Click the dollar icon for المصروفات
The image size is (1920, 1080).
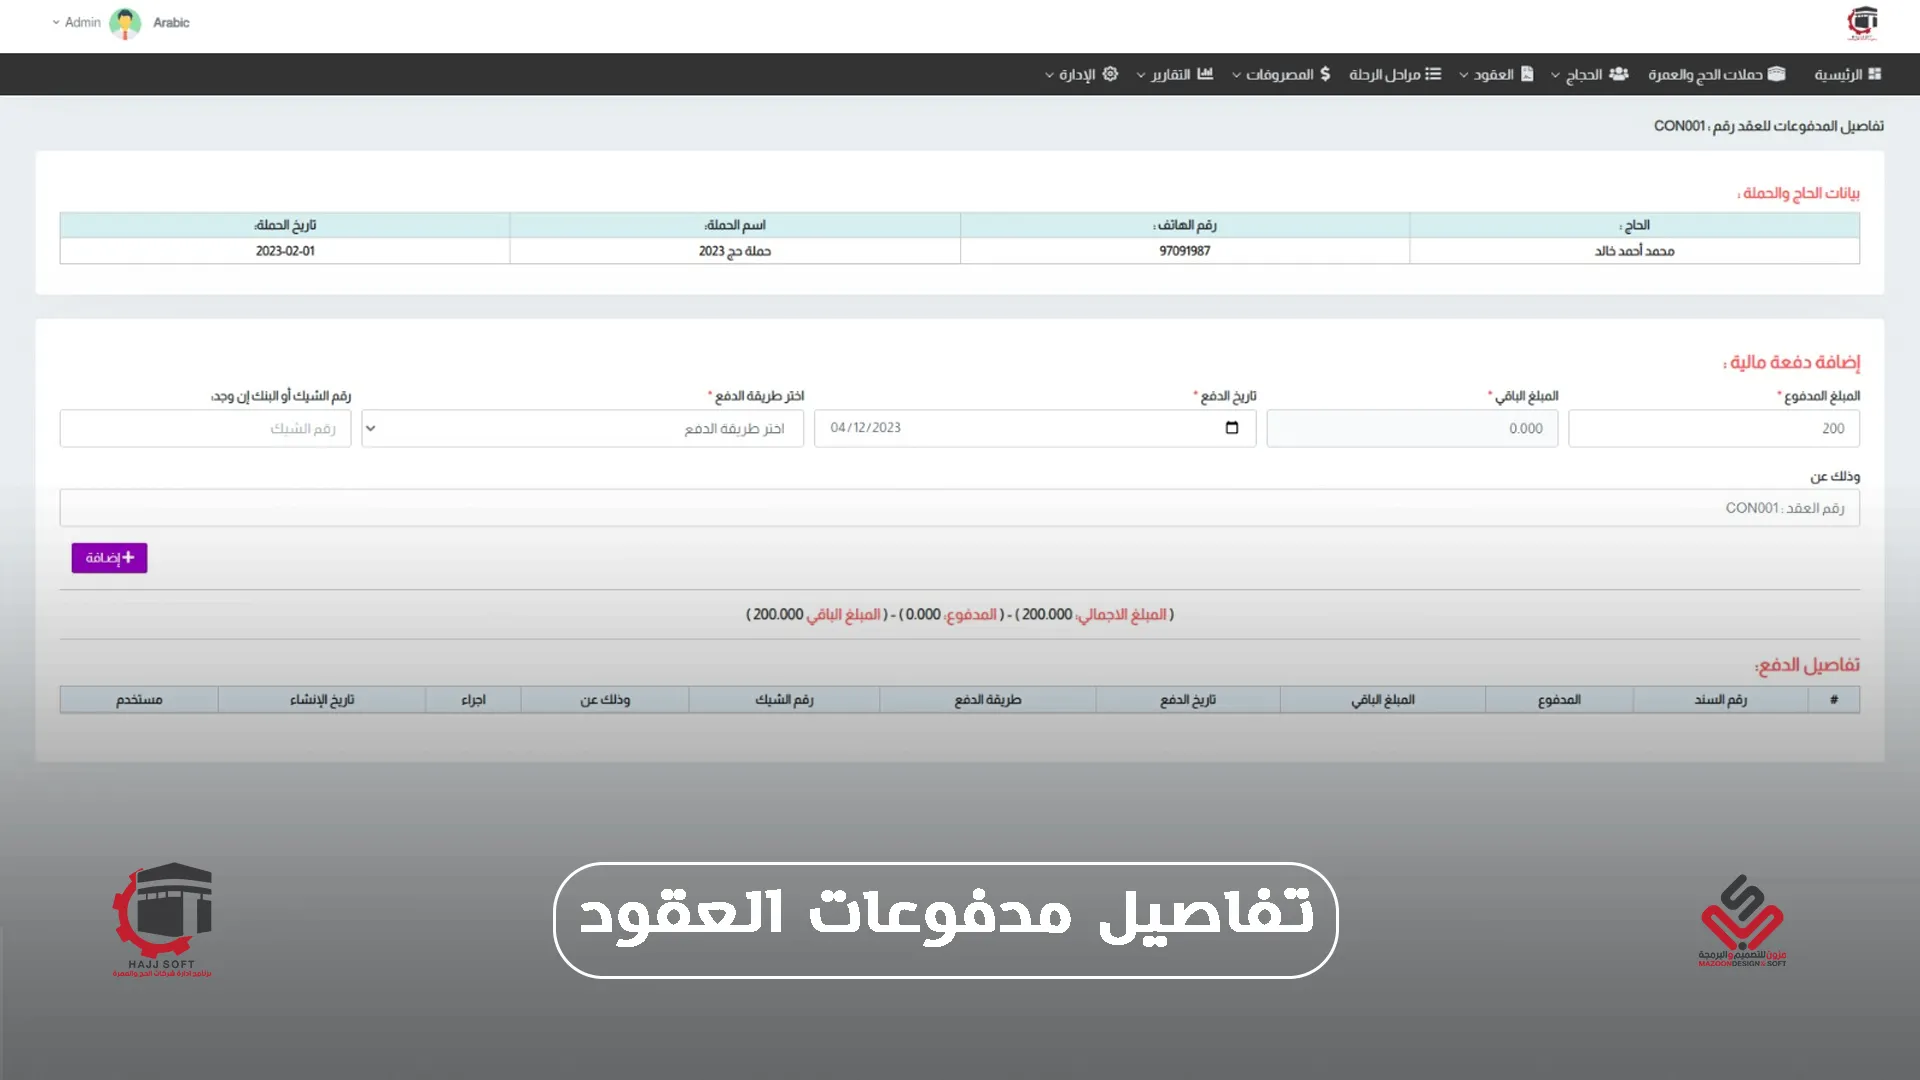[x=1325, y=74]
